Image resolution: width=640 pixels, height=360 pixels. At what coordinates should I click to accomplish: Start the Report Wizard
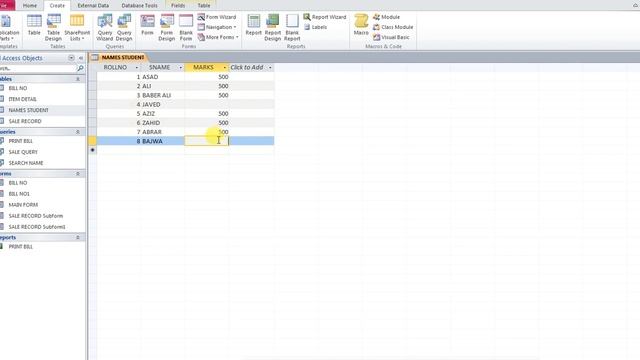[x=324, y=17]
